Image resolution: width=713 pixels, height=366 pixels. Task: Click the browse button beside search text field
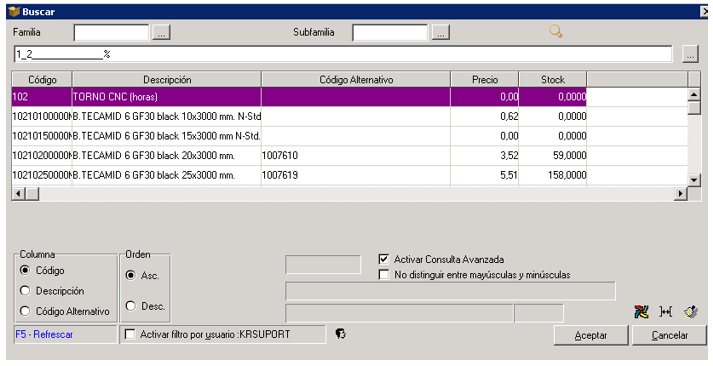point(690,55)
